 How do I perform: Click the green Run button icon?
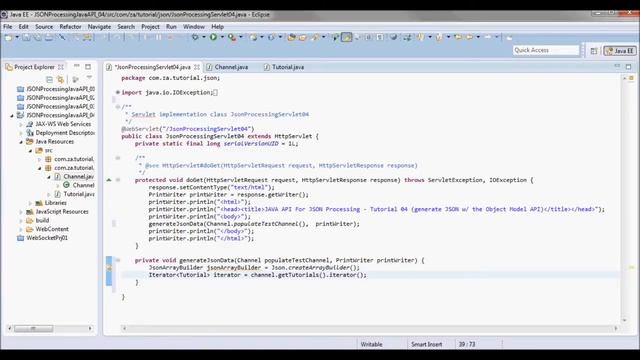(x=213, y=37)
